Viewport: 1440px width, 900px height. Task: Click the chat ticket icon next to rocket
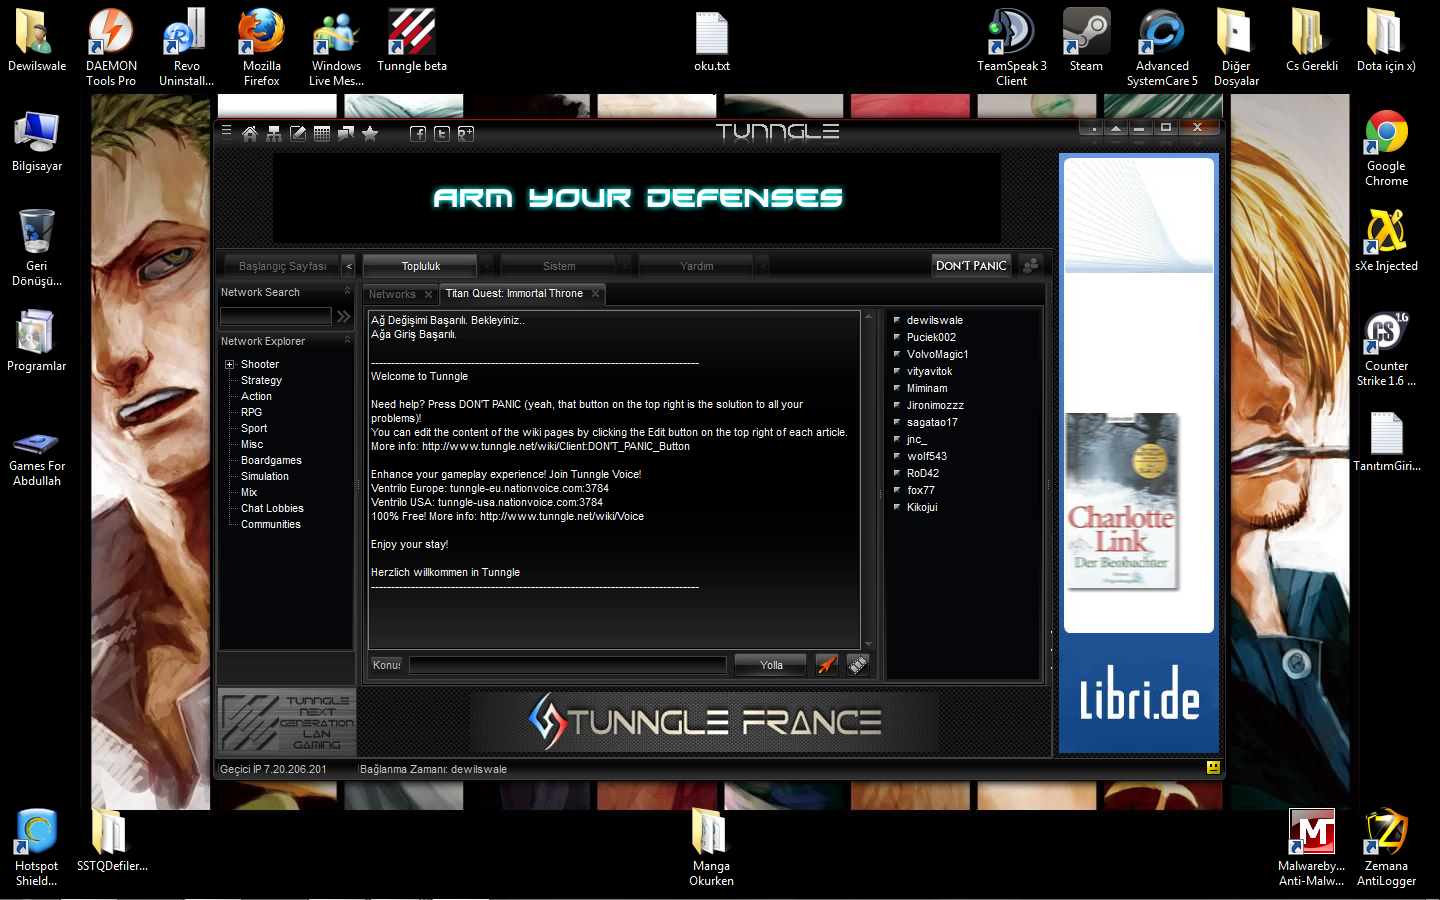tap(858, 665)
